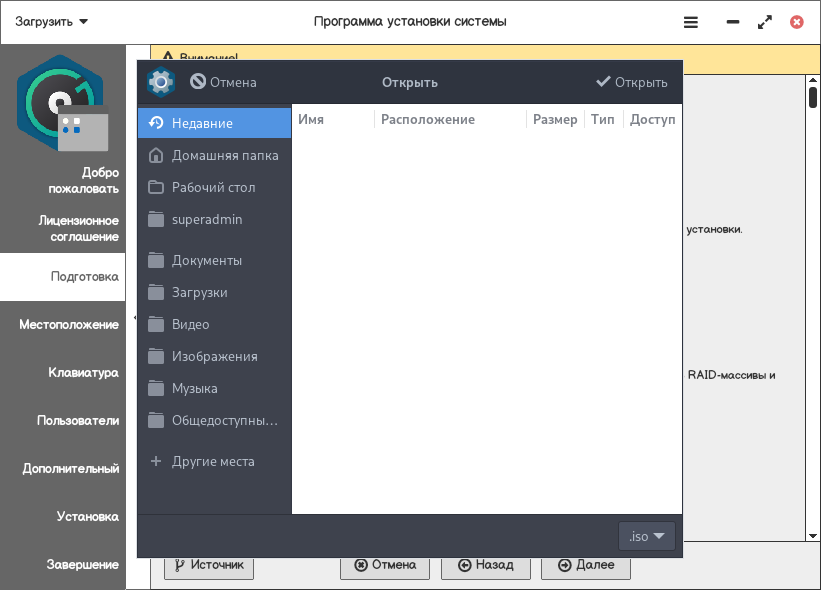Click the hamburger menu icon in the title bar
The image size is (821, 590).
691,21
